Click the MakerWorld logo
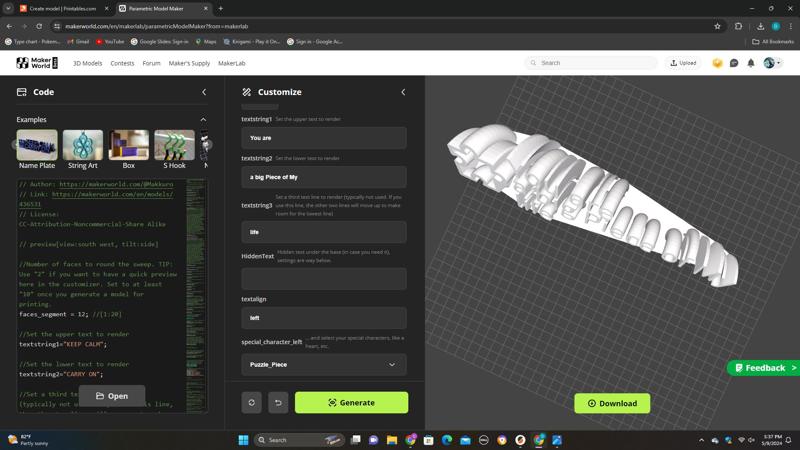Image resolution: width=800 pixels, height=450 pixels. [x=37, y=63]
